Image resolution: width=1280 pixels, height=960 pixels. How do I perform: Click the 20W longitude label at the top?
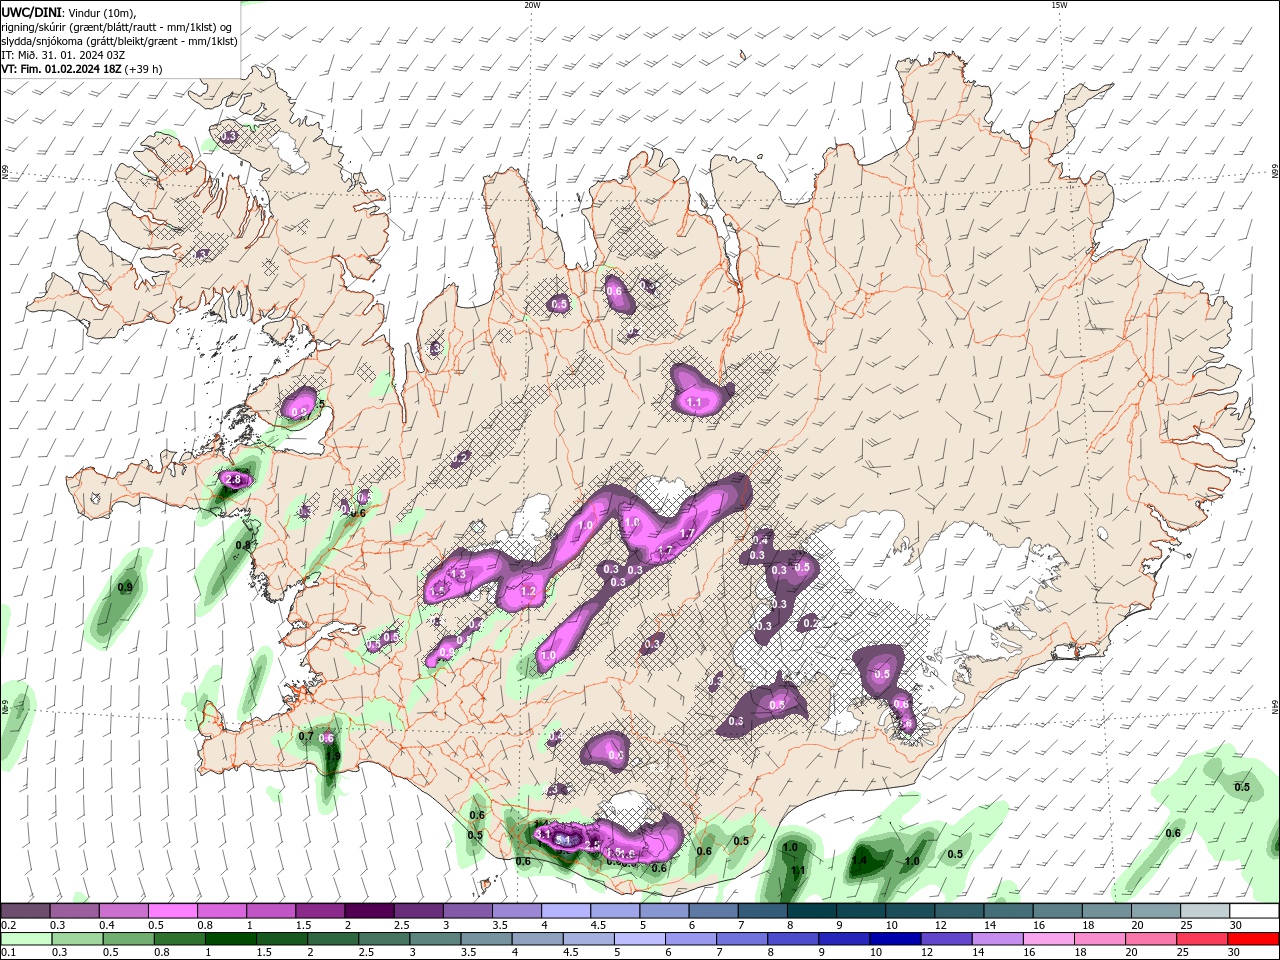click(532, 5)
